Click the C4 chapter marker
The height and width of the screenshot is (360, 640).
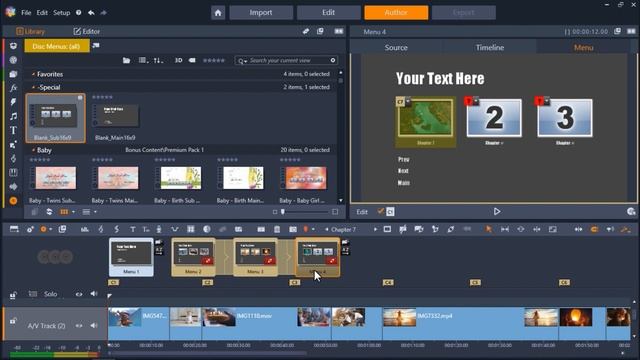pos(388,282)
